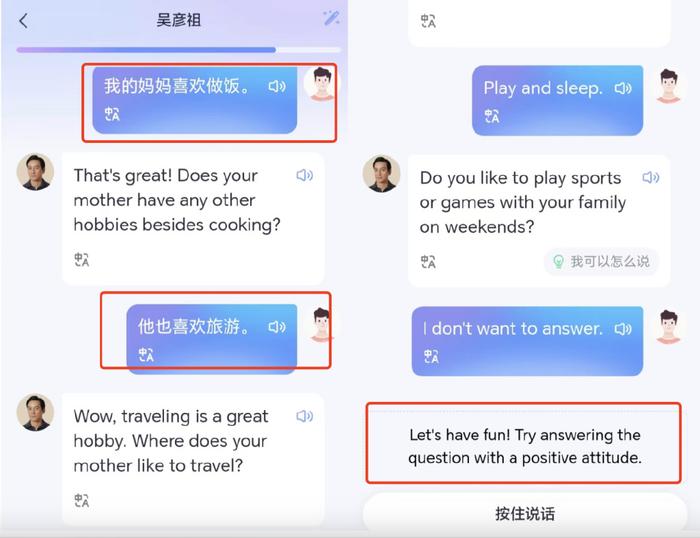The image size is (700, 538).
Task: Translate the "play sports or games" question
Action: (x=428, y=262)
